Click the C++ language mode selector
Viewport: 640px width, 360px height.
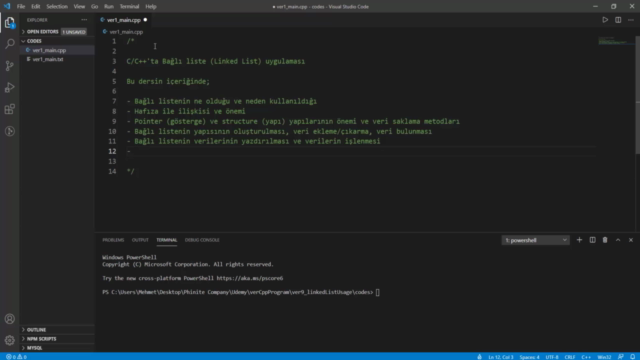click(586, 357)
